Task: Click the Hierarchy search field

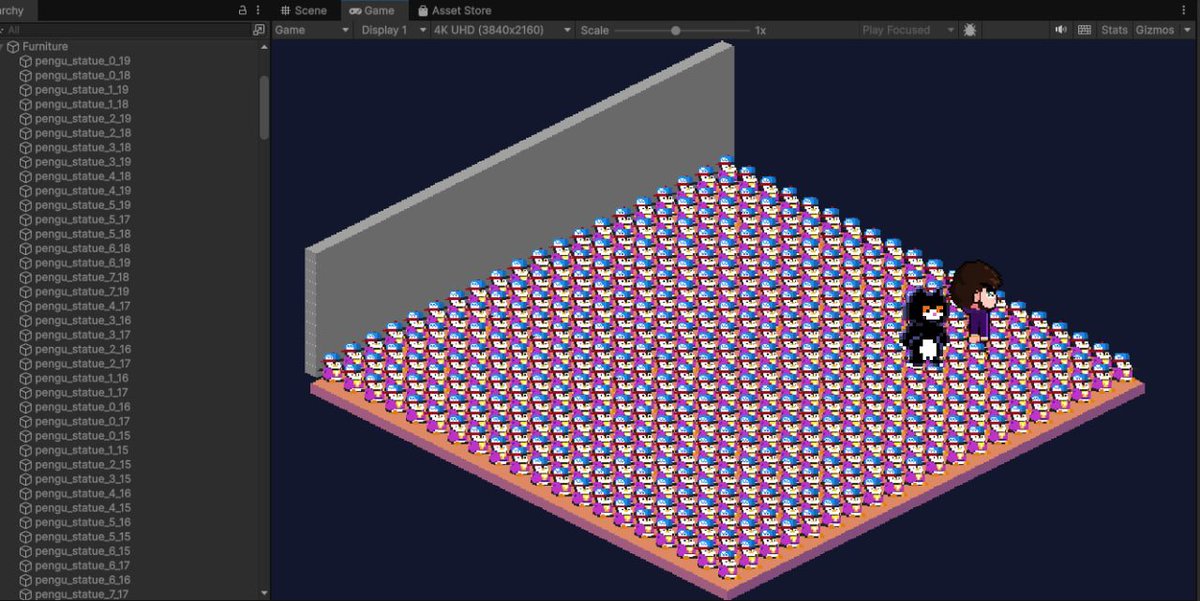Action: tap(125, 30)
